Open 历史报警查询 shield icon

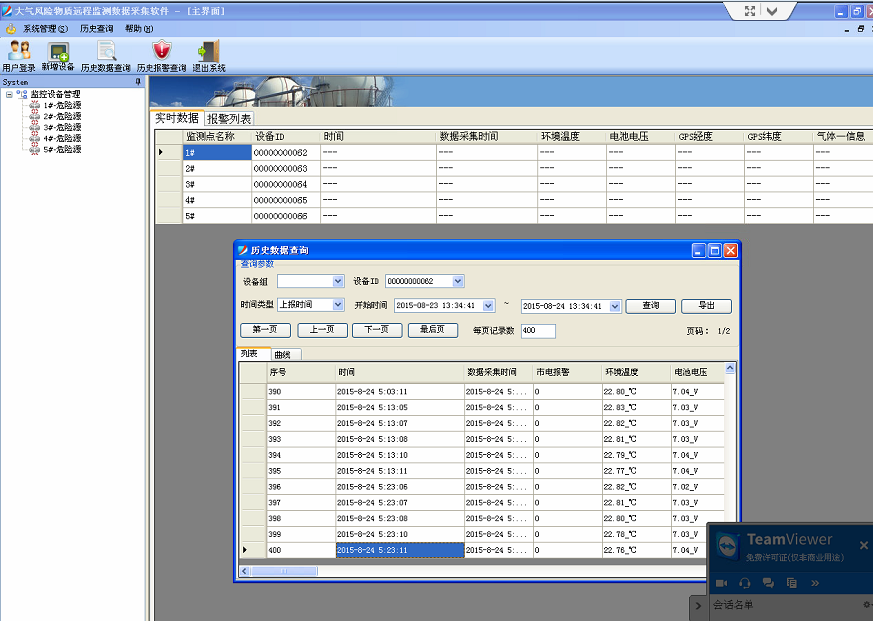click(x=161, y=52)
